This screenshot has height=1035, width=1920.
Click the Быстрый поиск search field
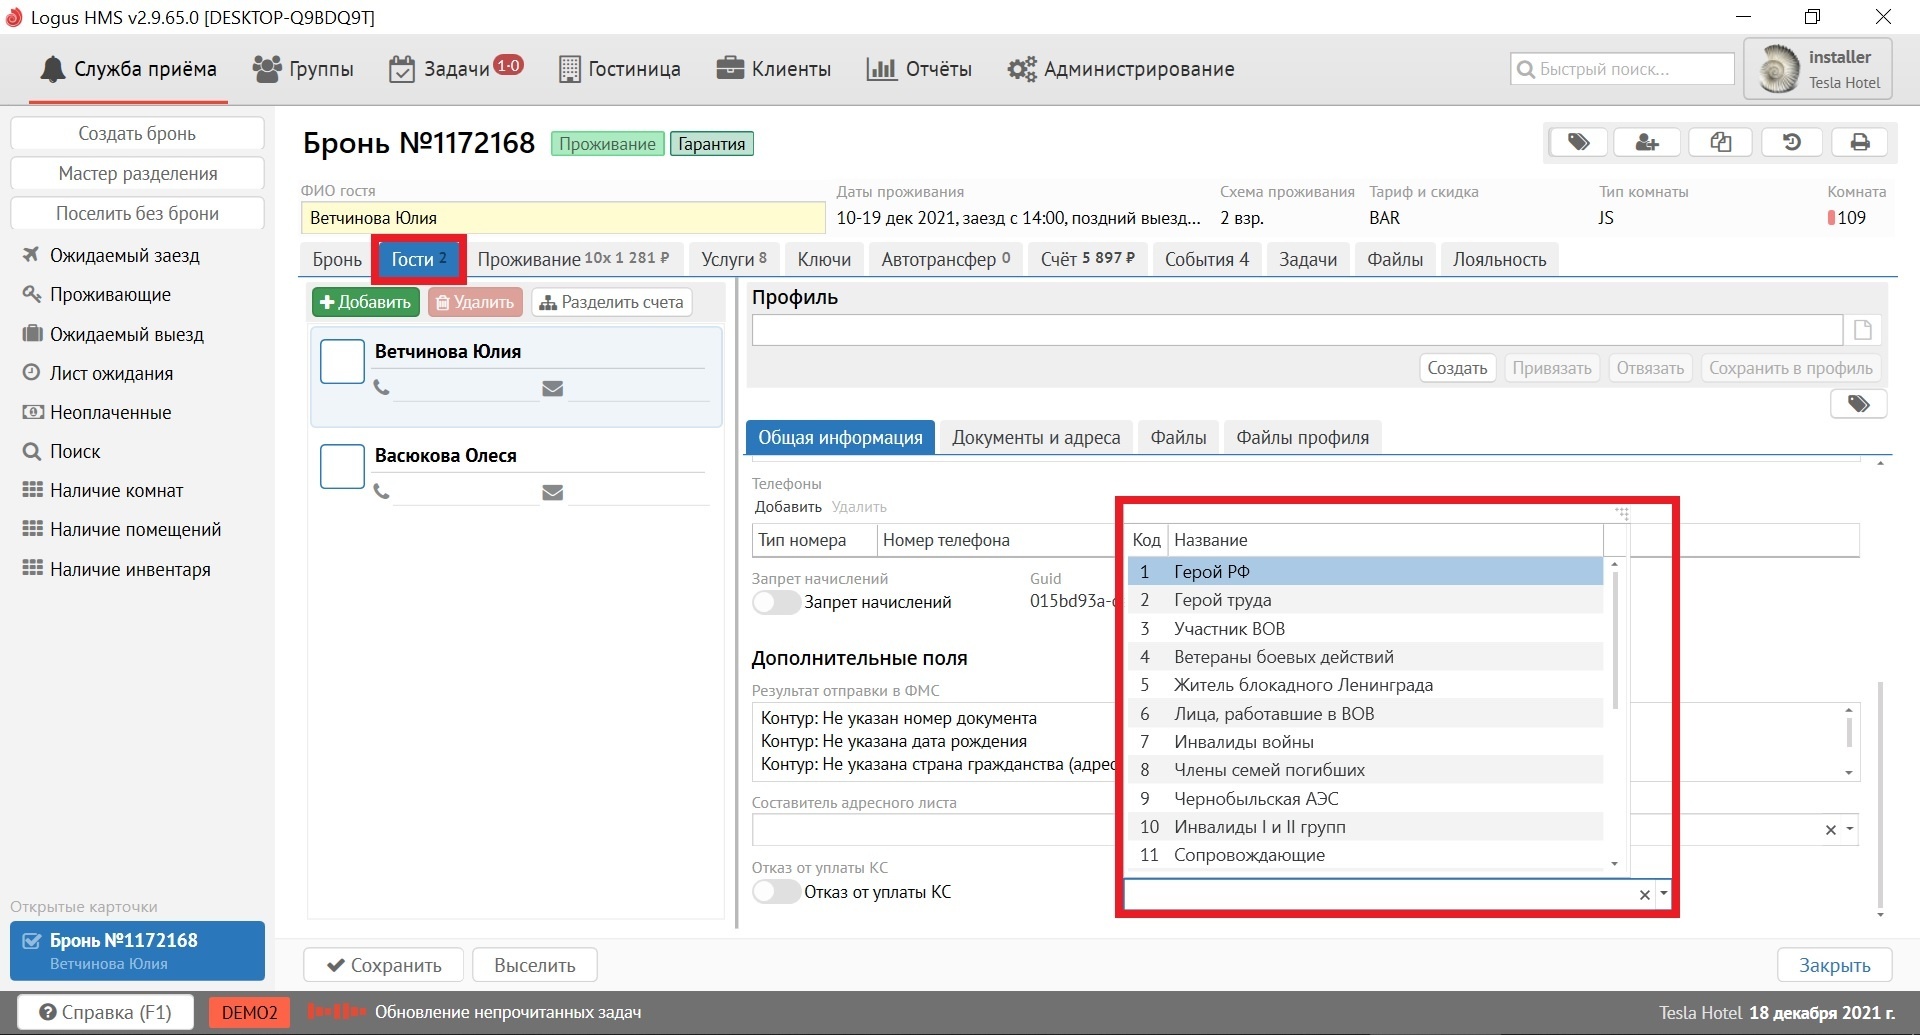1622,69
